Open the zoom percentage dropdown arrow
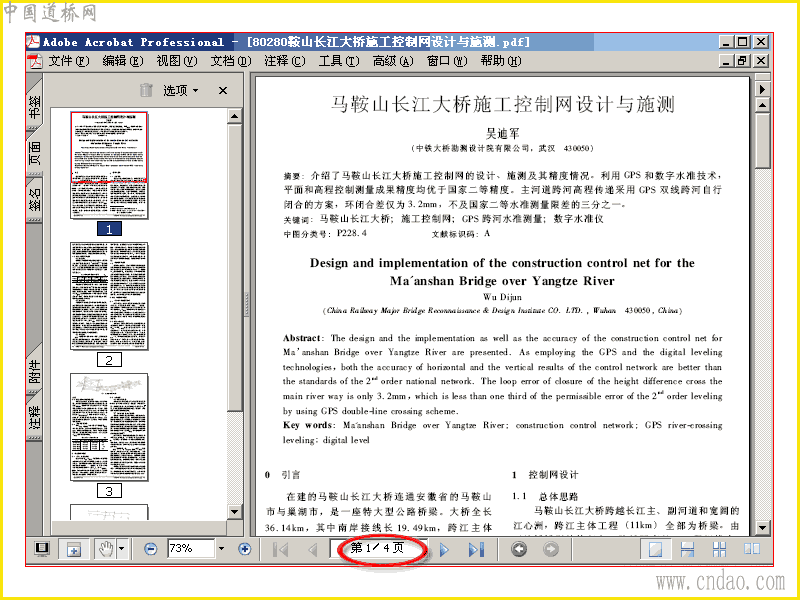 pos(221,549)
